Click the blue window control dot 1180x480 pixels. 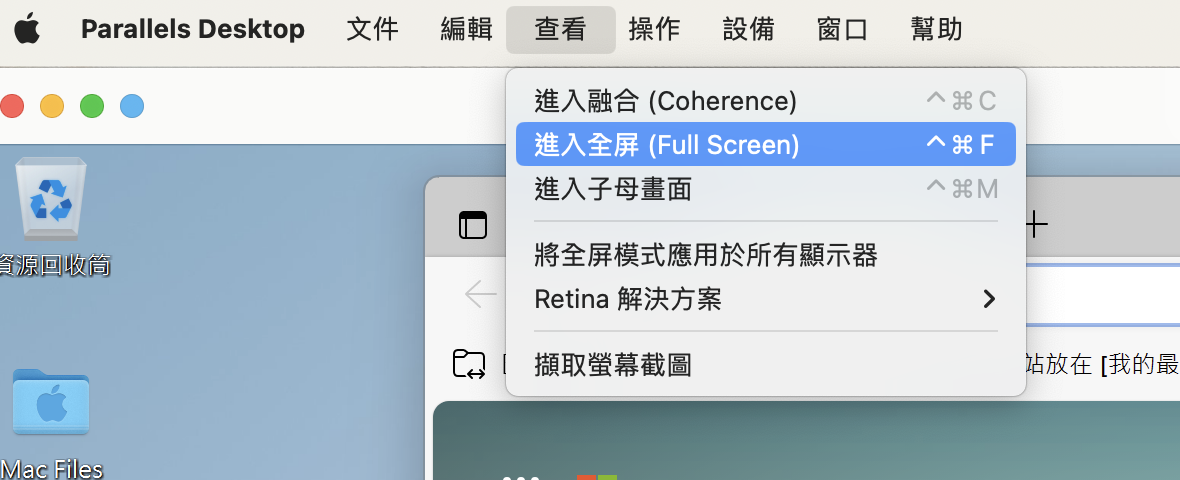click(x=132, y=106)
